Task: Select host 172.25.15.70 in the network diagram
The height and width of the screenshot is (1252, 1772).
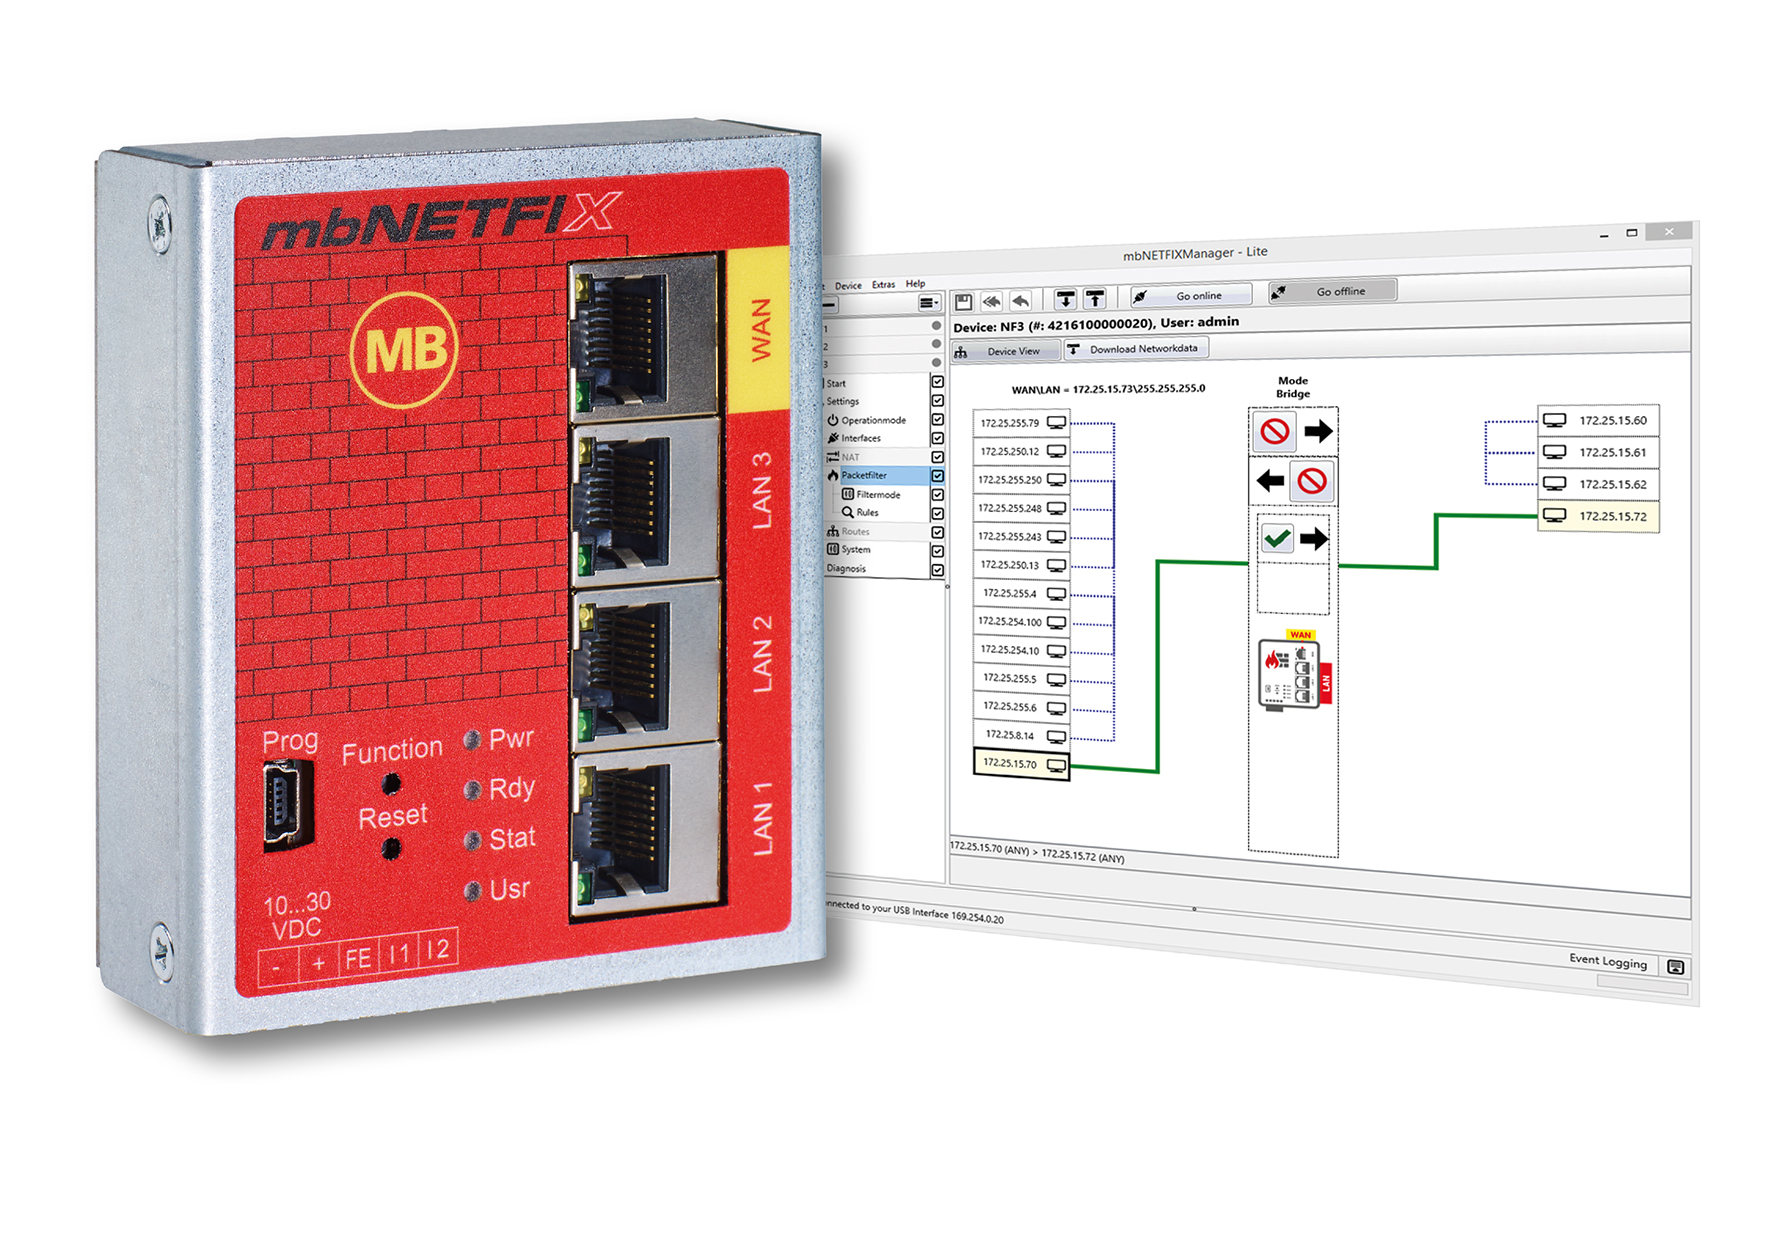Action: point(1015,765)
